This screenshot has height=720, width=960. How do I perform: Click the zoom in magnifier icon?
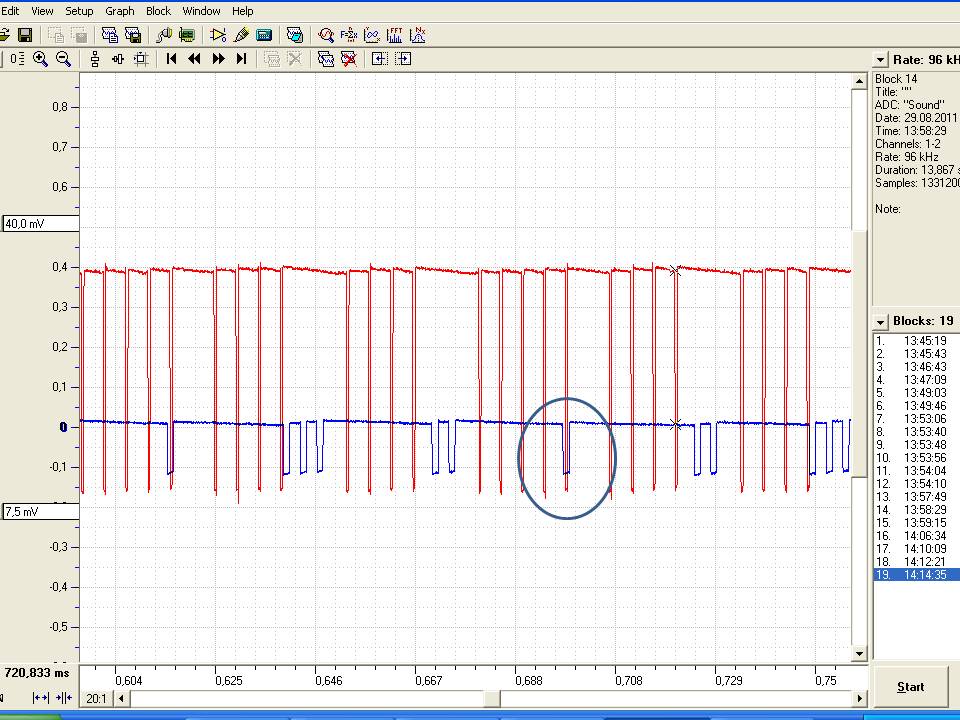tap(40, 59)
